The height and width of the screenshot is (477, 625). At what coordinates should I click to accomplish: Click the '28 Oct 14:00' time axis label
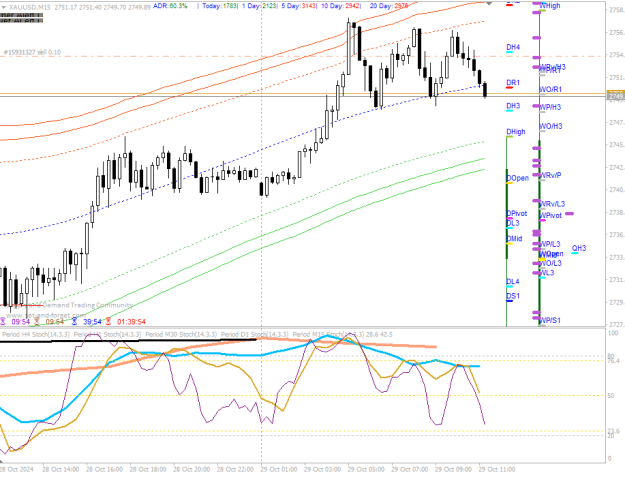tap(61, 469)
